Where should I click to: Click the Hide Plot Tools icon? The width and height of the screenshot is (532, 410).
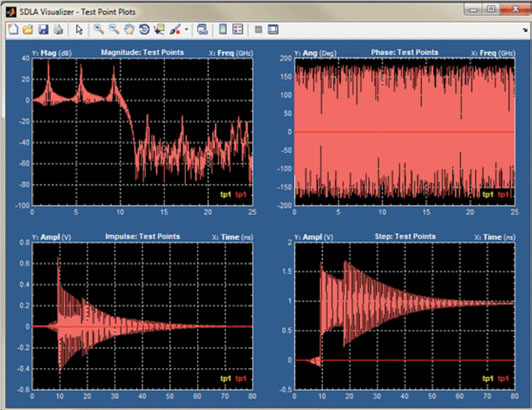[259, 30]
